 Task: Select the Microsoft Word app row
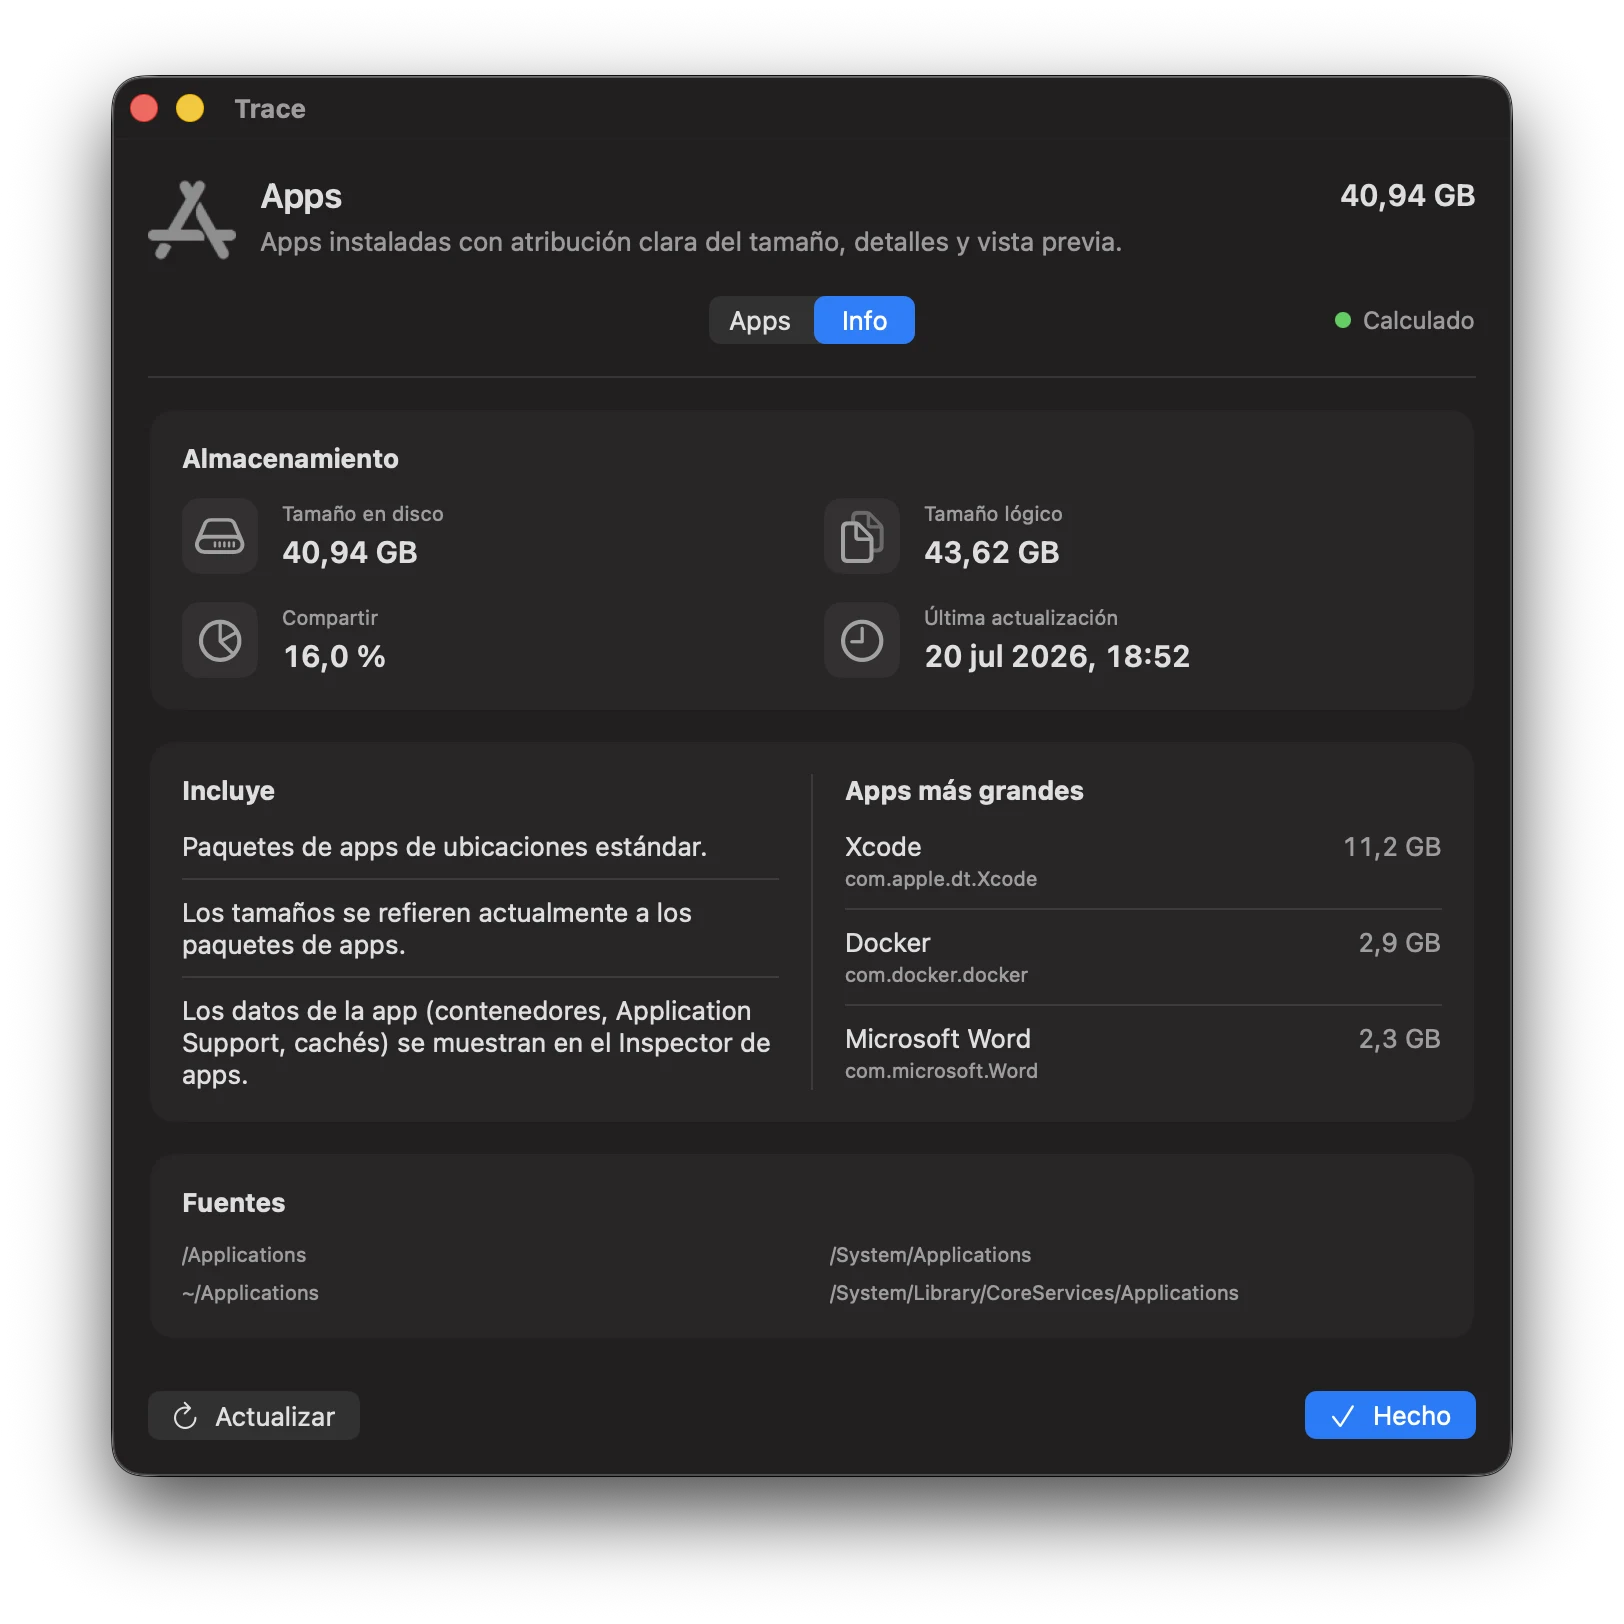[x=1143, y=1053]
